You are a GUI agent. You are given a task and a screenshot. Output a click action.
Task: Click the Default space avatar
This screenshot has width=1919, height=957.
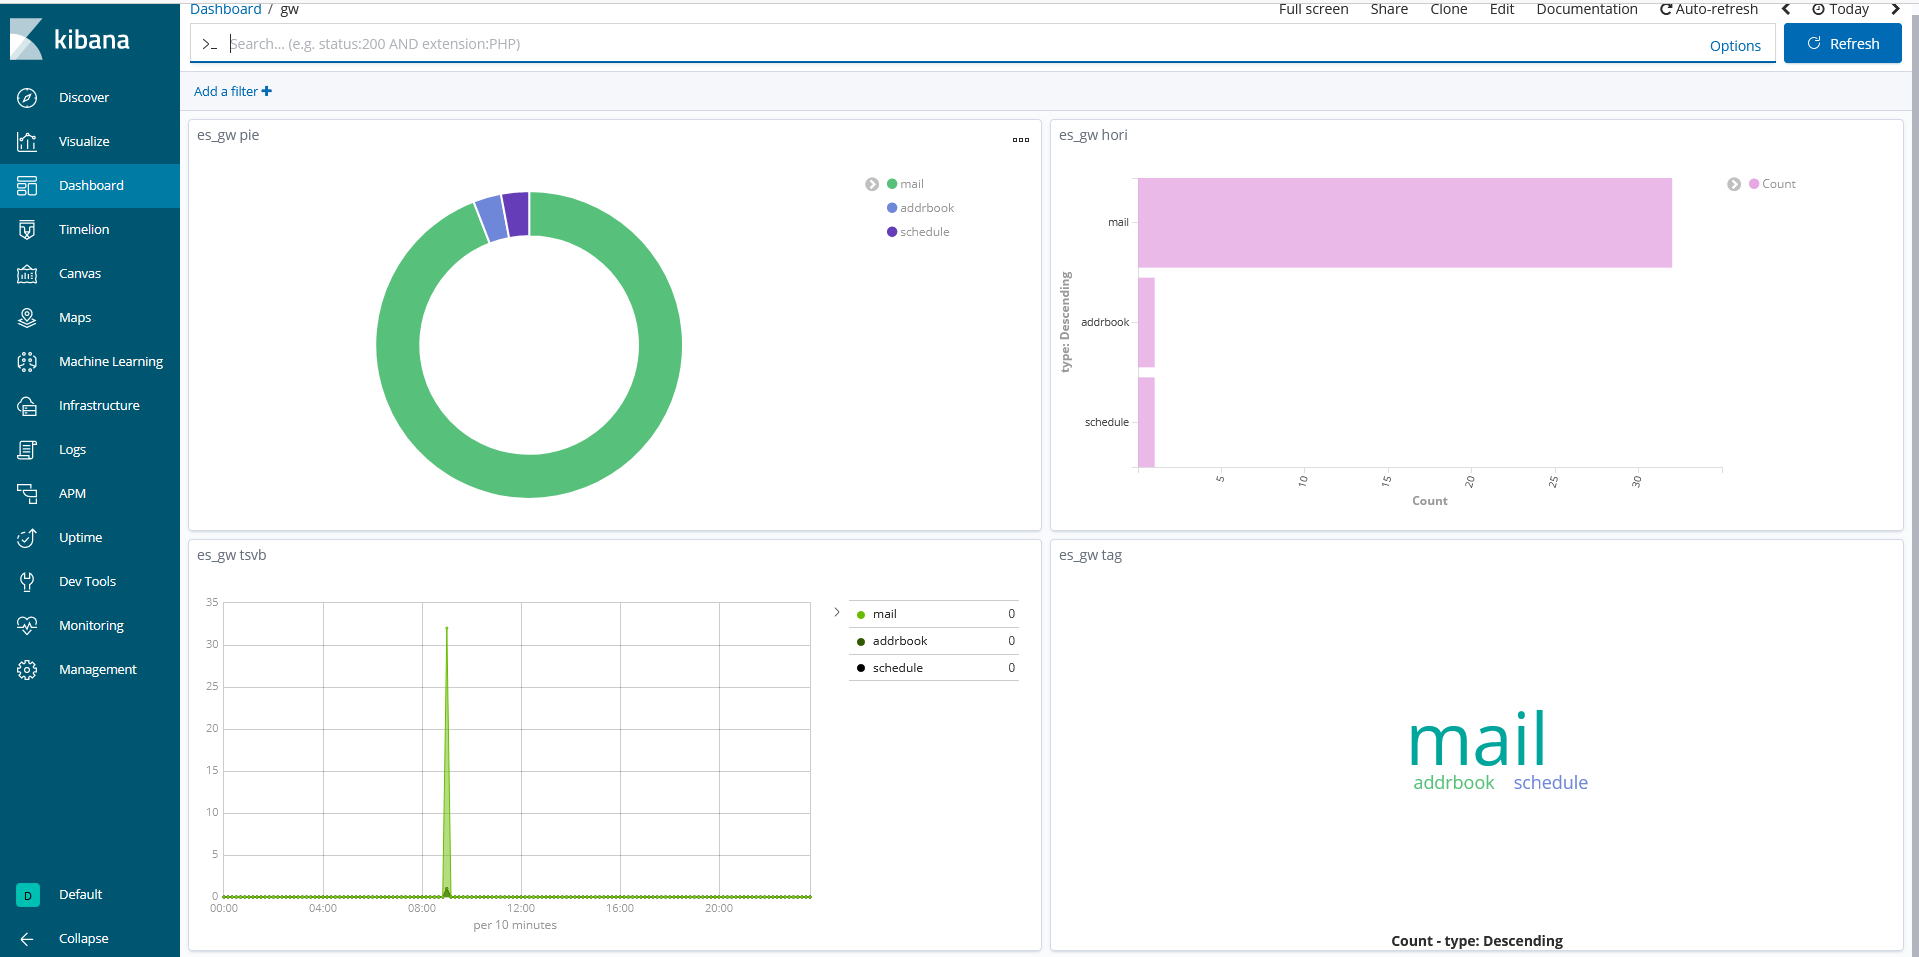pyautogui.click(x=28, y=895)
